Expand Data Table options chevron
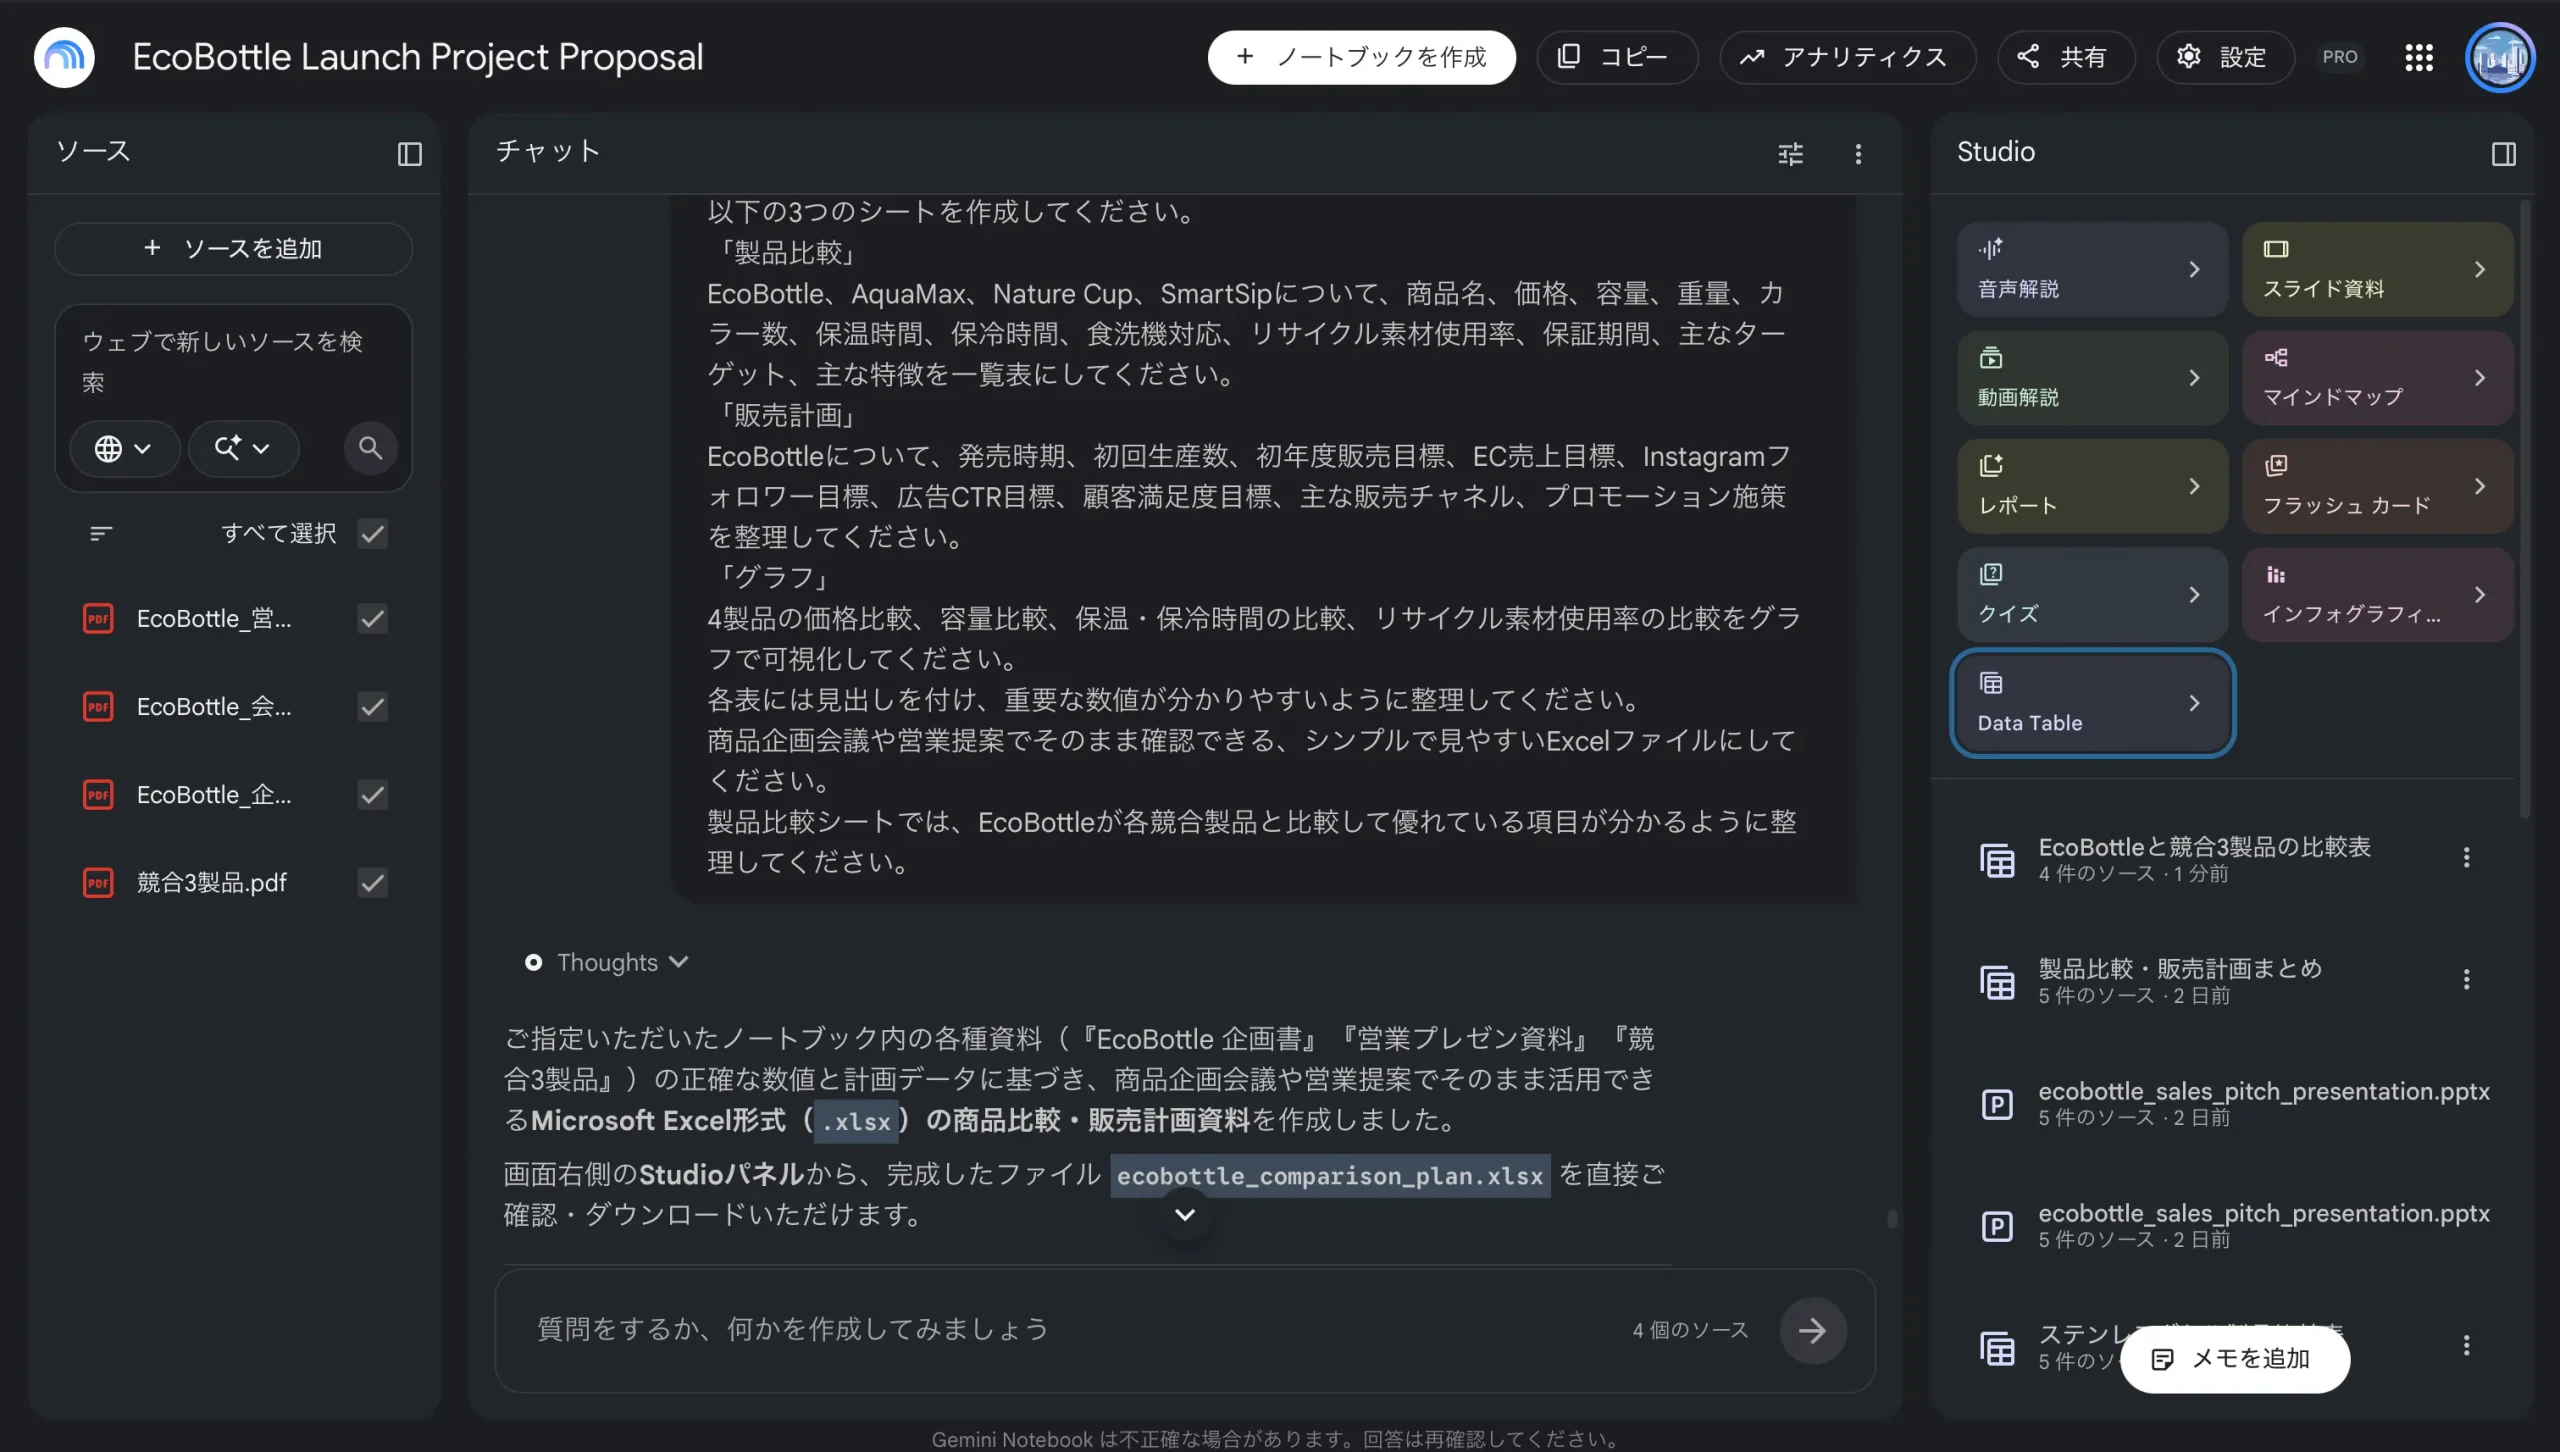Screen dimensions: 2560x1452 point(2194,703)
